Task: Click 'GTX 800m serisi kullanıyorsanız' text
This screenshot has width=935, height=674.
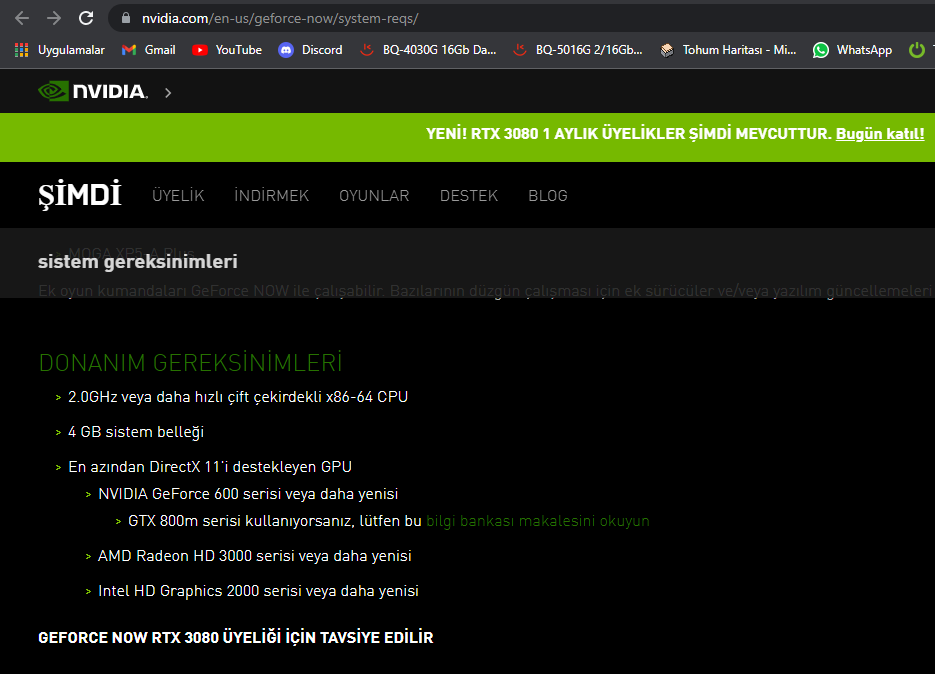Action: (x=275, y=521)
